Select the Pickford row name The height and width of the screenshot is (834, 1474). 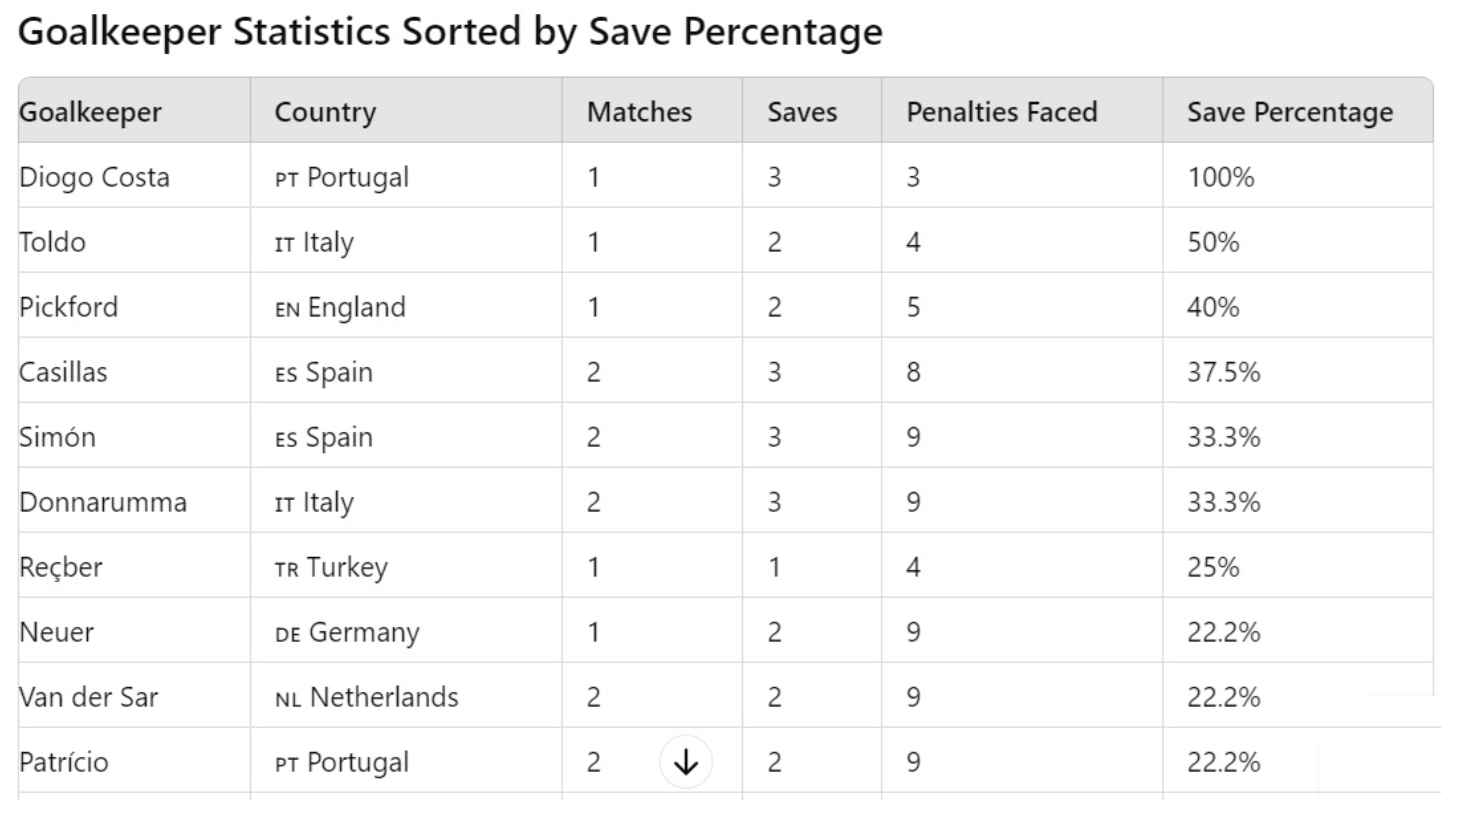(x=68, y=307)
